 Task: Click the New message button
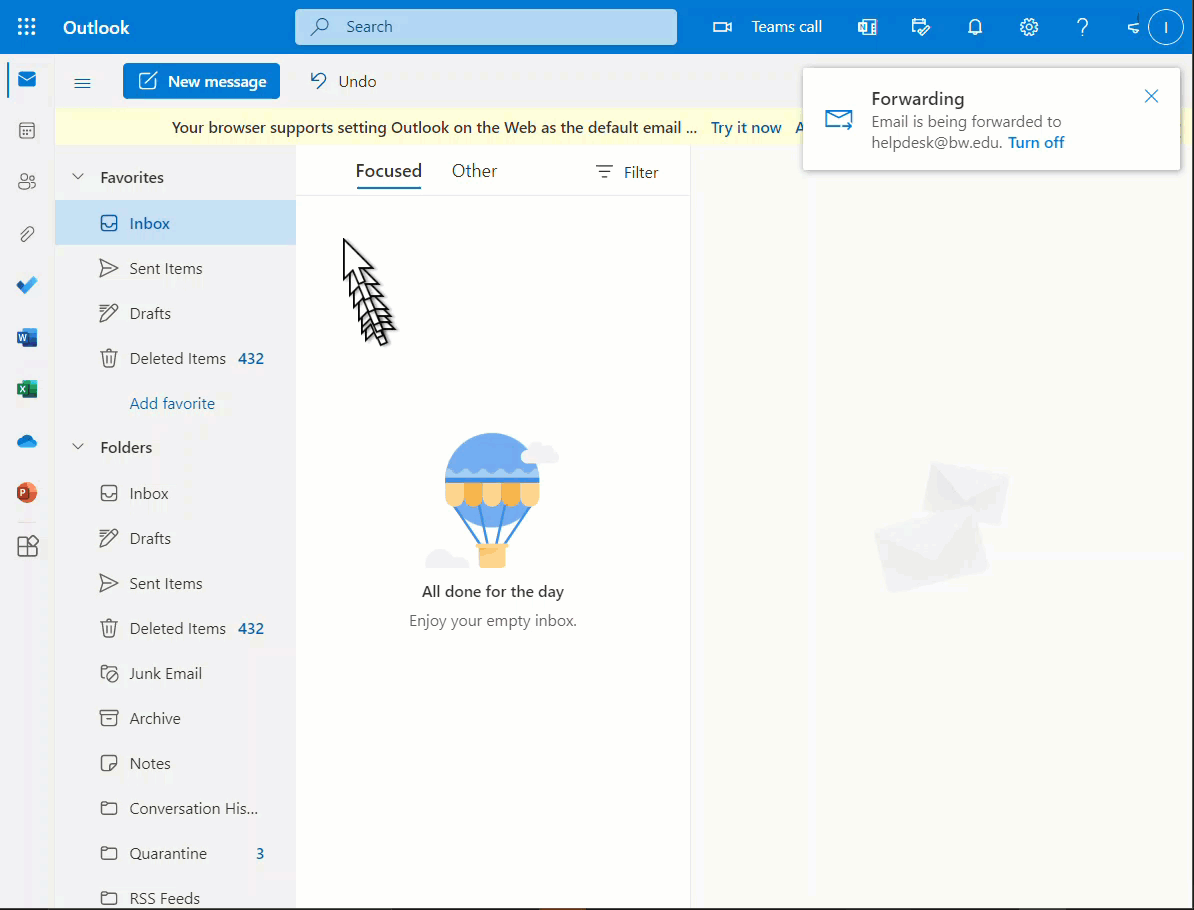202,81
